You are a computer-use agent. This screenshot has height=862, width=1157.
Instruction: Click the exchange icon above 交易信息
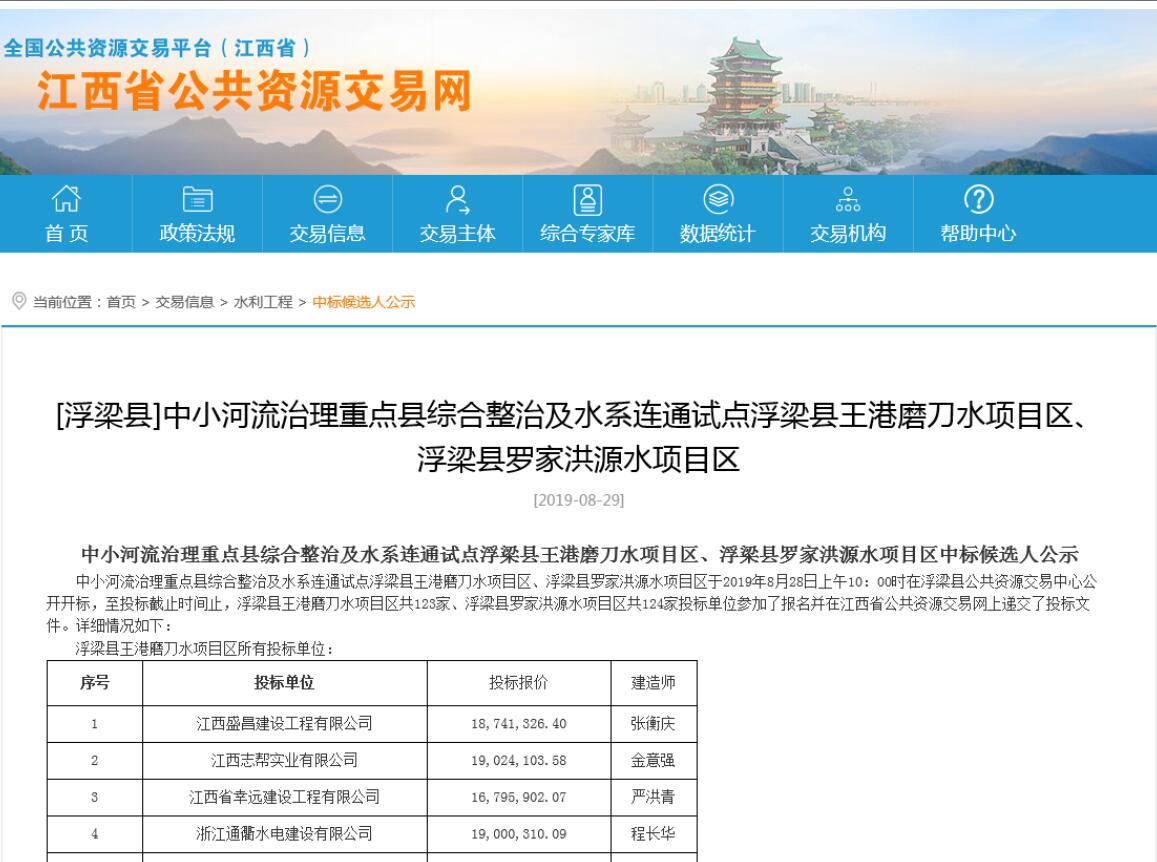[x=327, y=199]
